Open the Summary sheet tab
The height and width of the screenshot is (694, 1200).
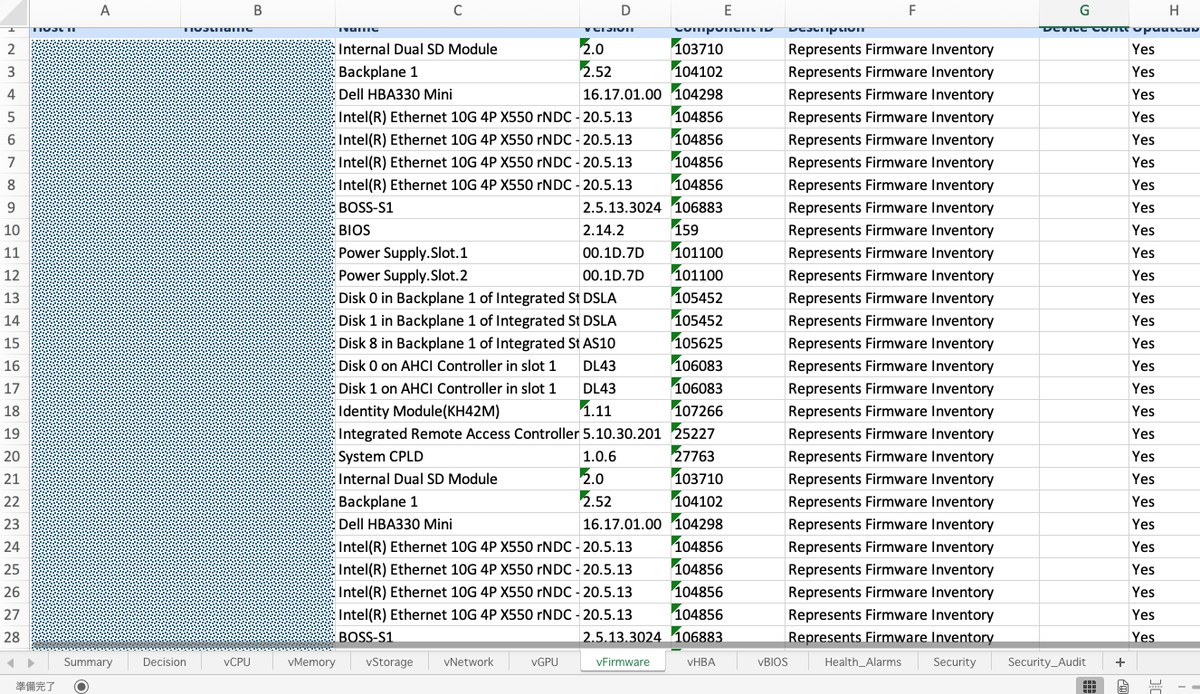click(x=88, y=662)
